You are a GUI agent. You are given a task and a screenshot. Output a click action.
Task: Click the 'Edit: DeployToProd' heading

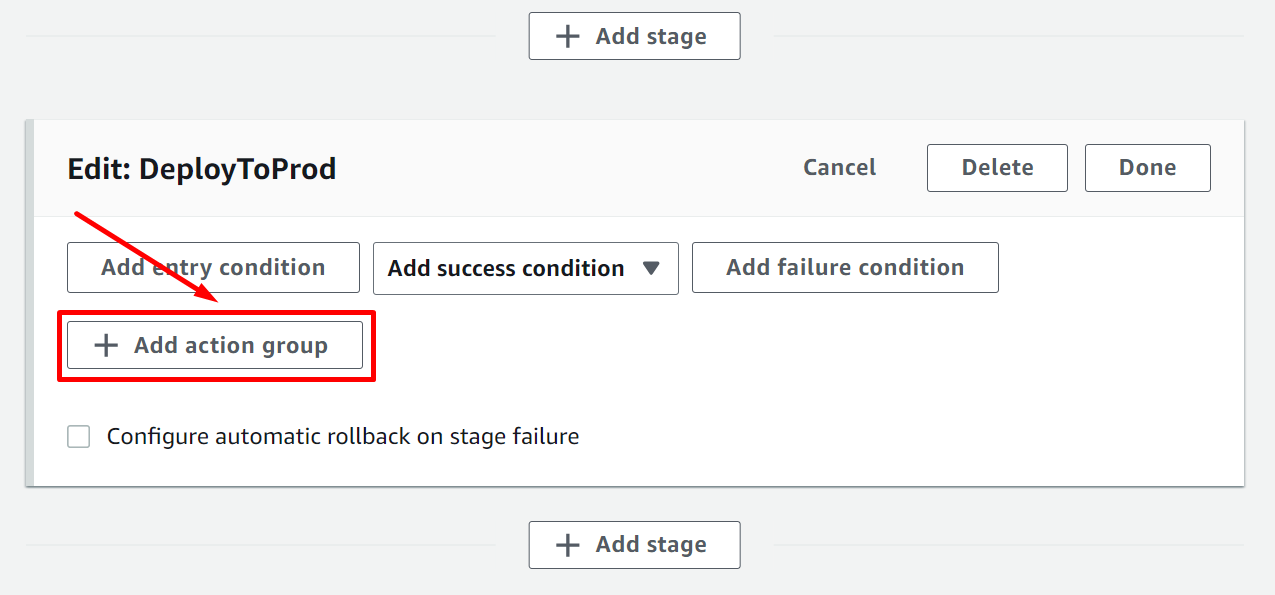(201, 169)
